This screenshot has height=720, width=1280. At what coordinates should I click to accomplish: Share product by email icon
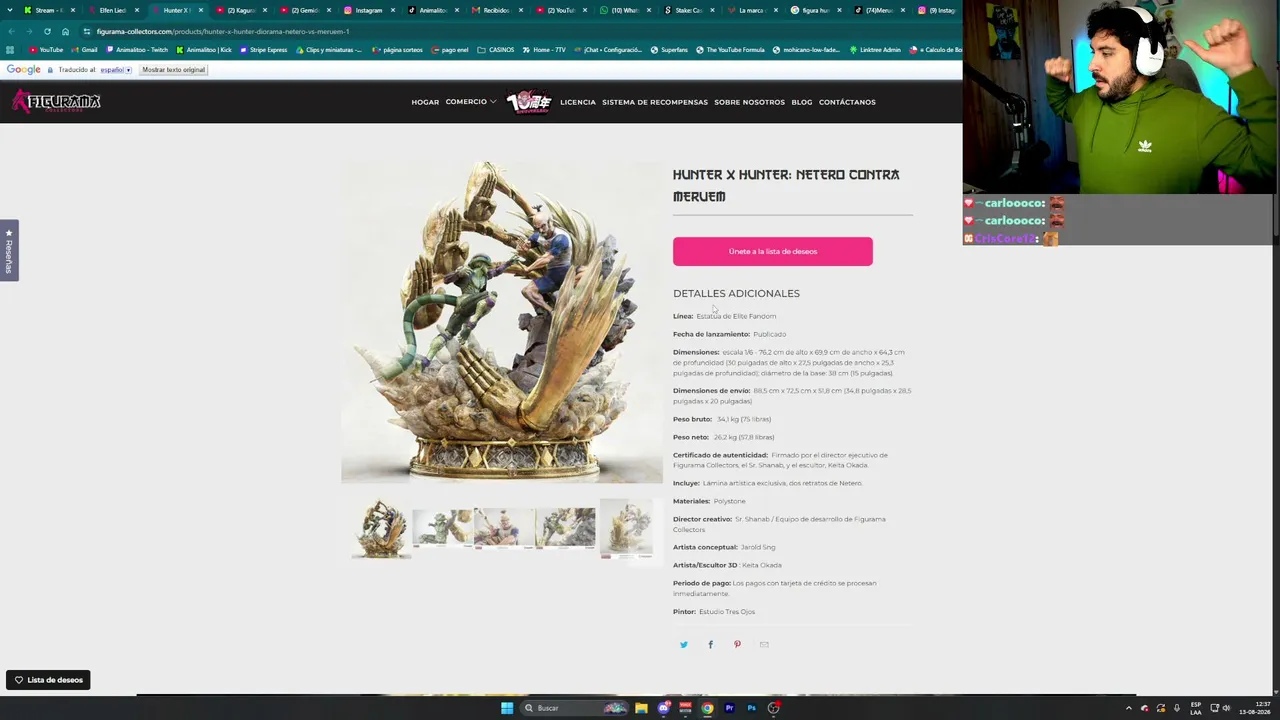tap(764, 645)
